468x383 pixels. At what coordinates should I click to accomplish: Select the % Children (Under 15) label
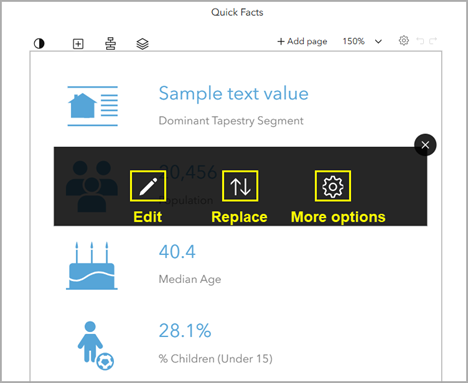click(216, 359)
